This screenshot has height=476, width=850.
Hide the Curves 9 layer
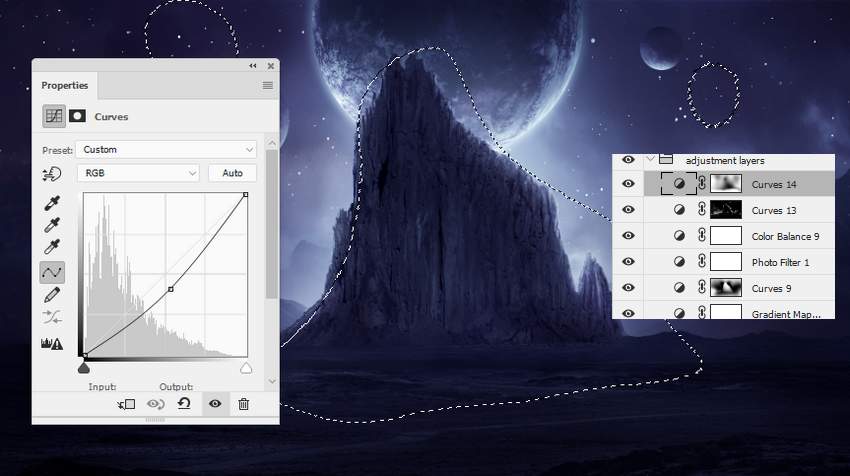pyautogui.click(x=628, y=288)
